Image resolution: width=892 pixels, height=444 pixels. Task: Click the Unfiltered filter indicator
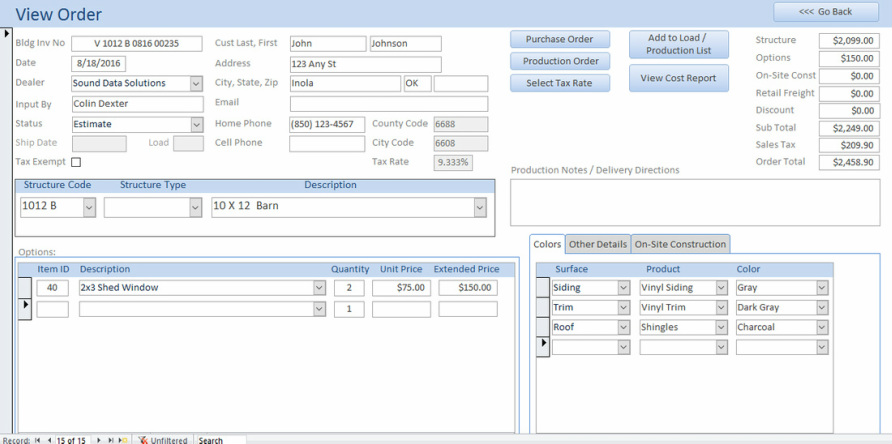163,440
